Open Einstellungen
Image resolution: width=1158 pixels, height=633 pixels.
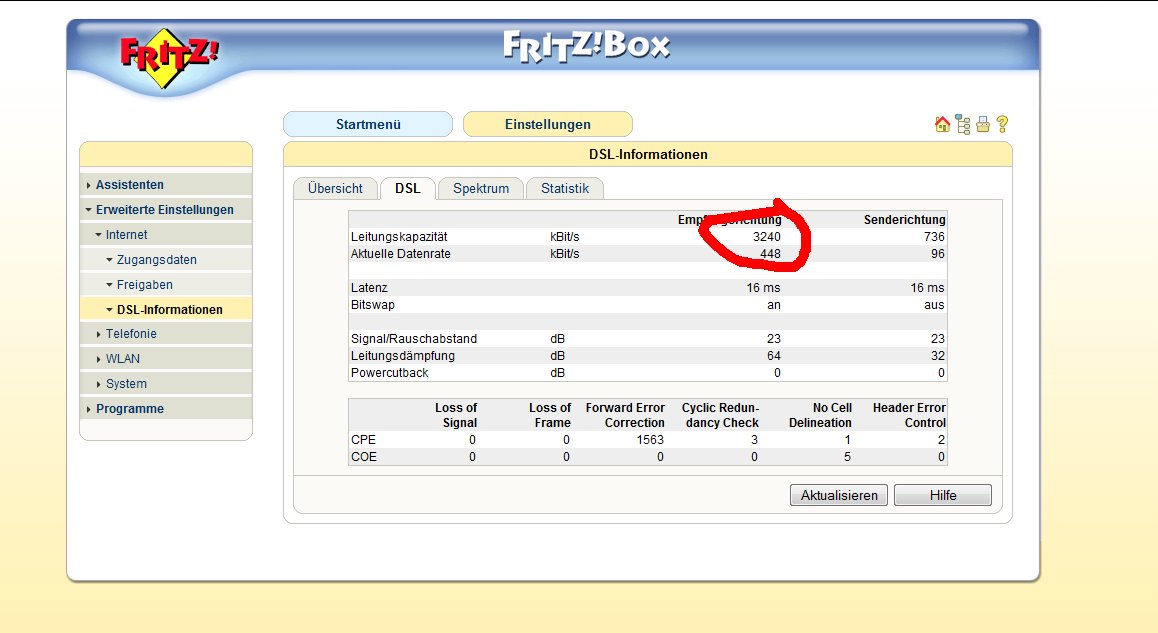point(548,124)
